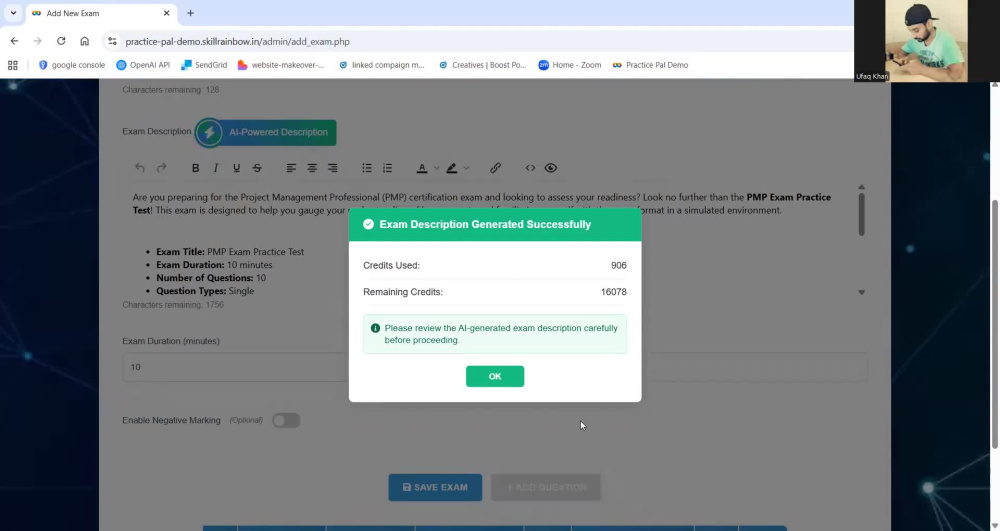Click the Save Exam button
Screen dimensions: 1000x531
click(435, 487)
